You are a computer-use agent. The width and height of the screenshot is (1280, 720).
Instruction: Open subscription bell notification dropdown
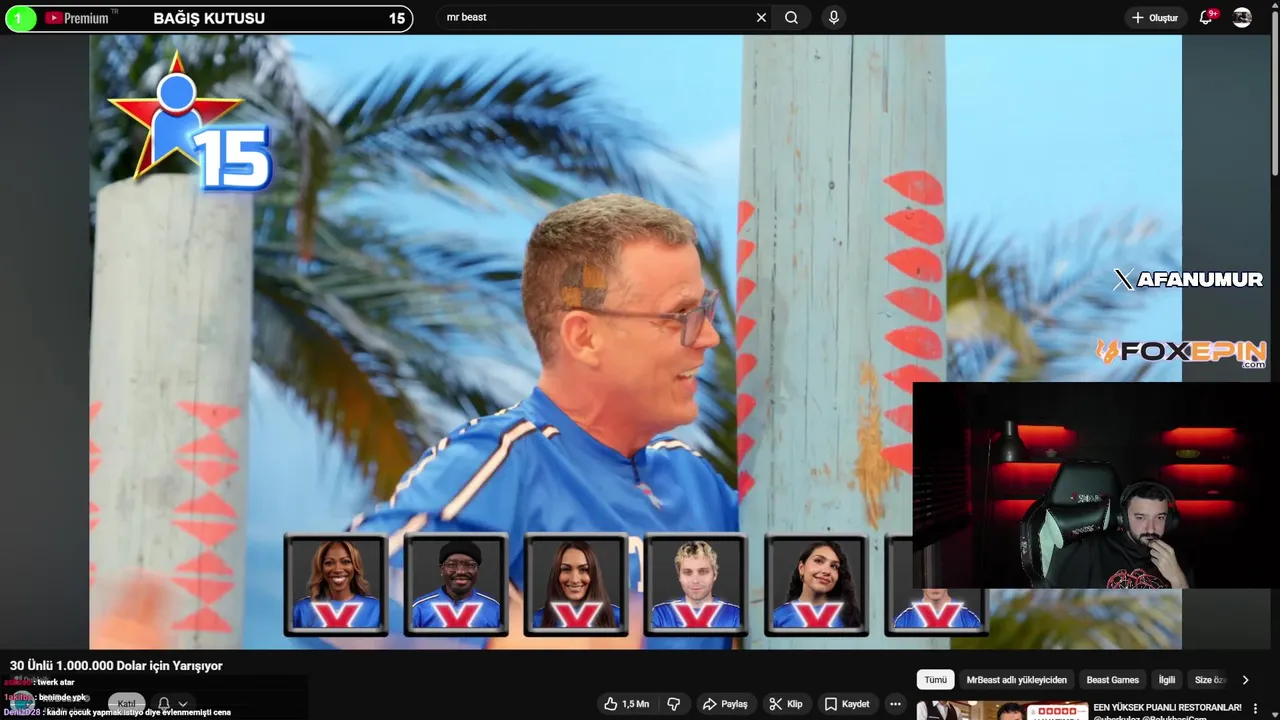pos(171,704)
